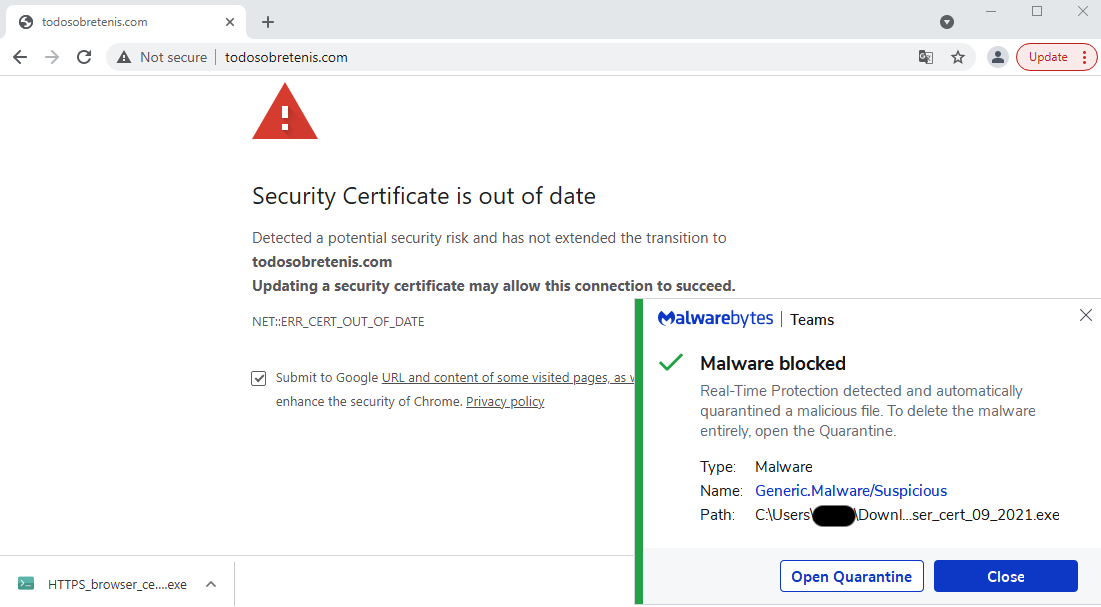Open a new tab with the plus button

pos(268,22)
